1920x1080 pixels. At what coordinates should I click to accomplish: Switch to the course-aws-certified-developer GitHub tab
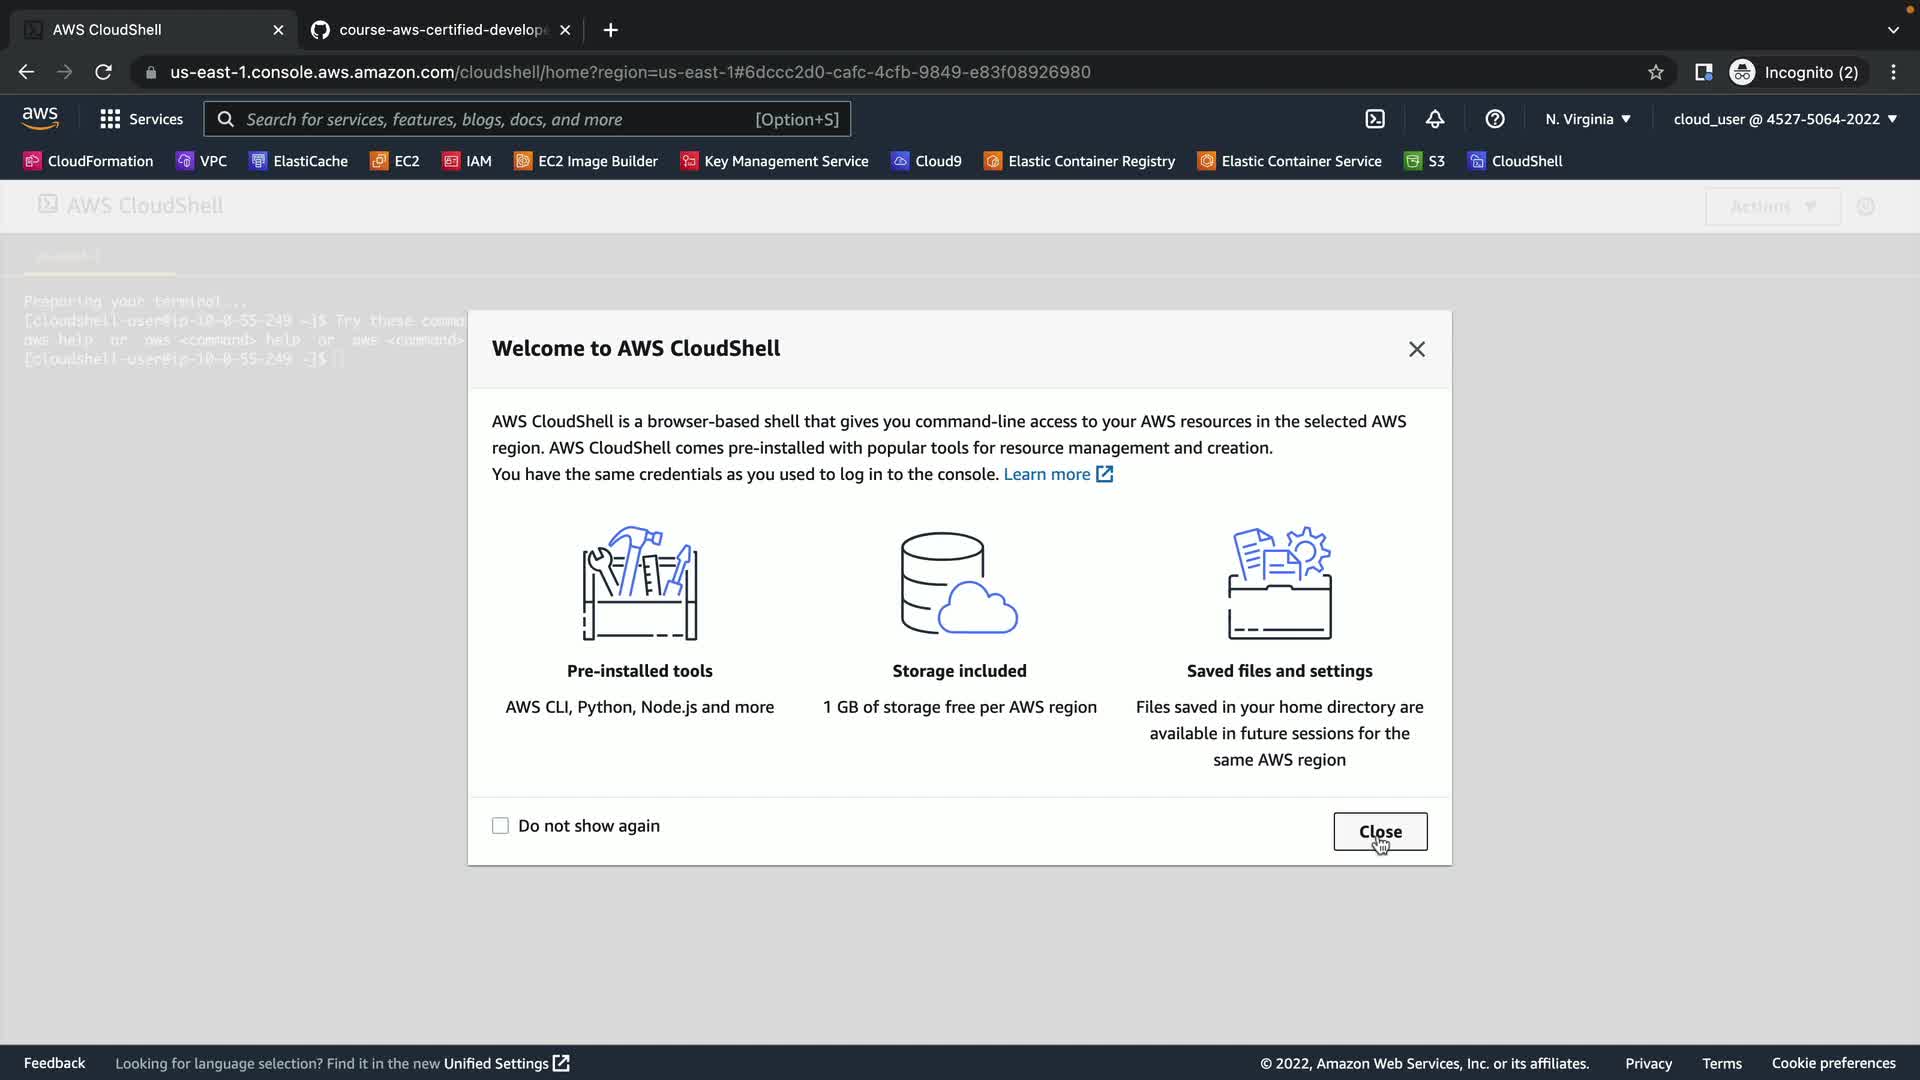440,30
